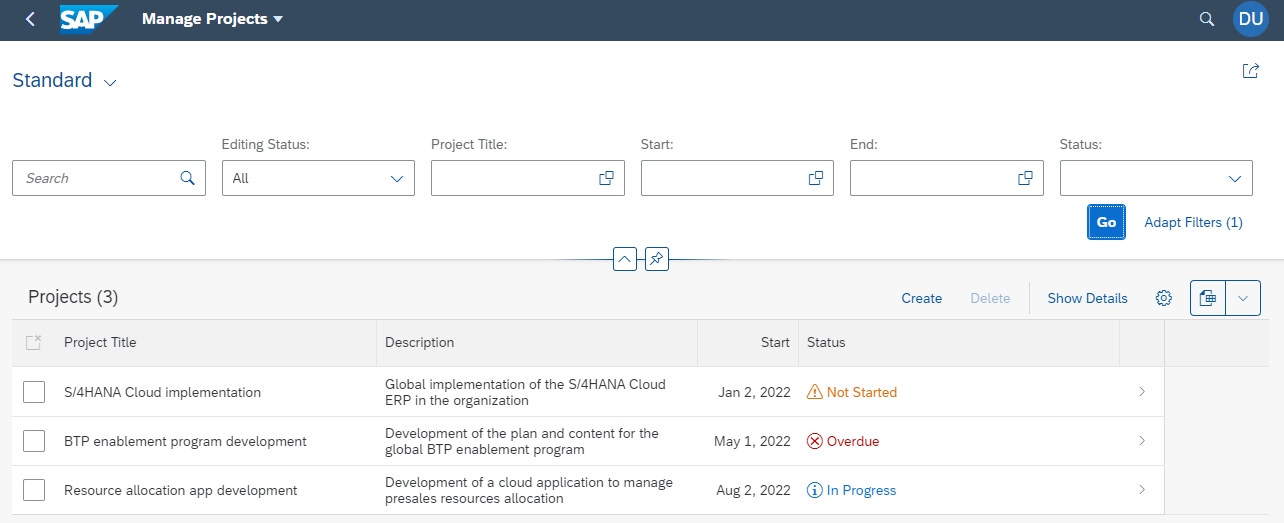Click the magnifier icon in Search field
The height and width of the screenshot is (523, 1284).
[187, 178]
